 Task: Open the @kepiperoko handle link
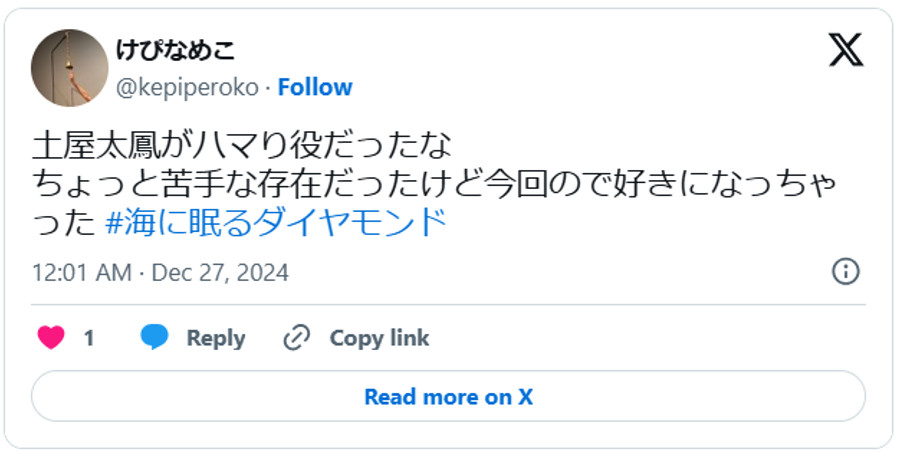click(x=188, y=88)
